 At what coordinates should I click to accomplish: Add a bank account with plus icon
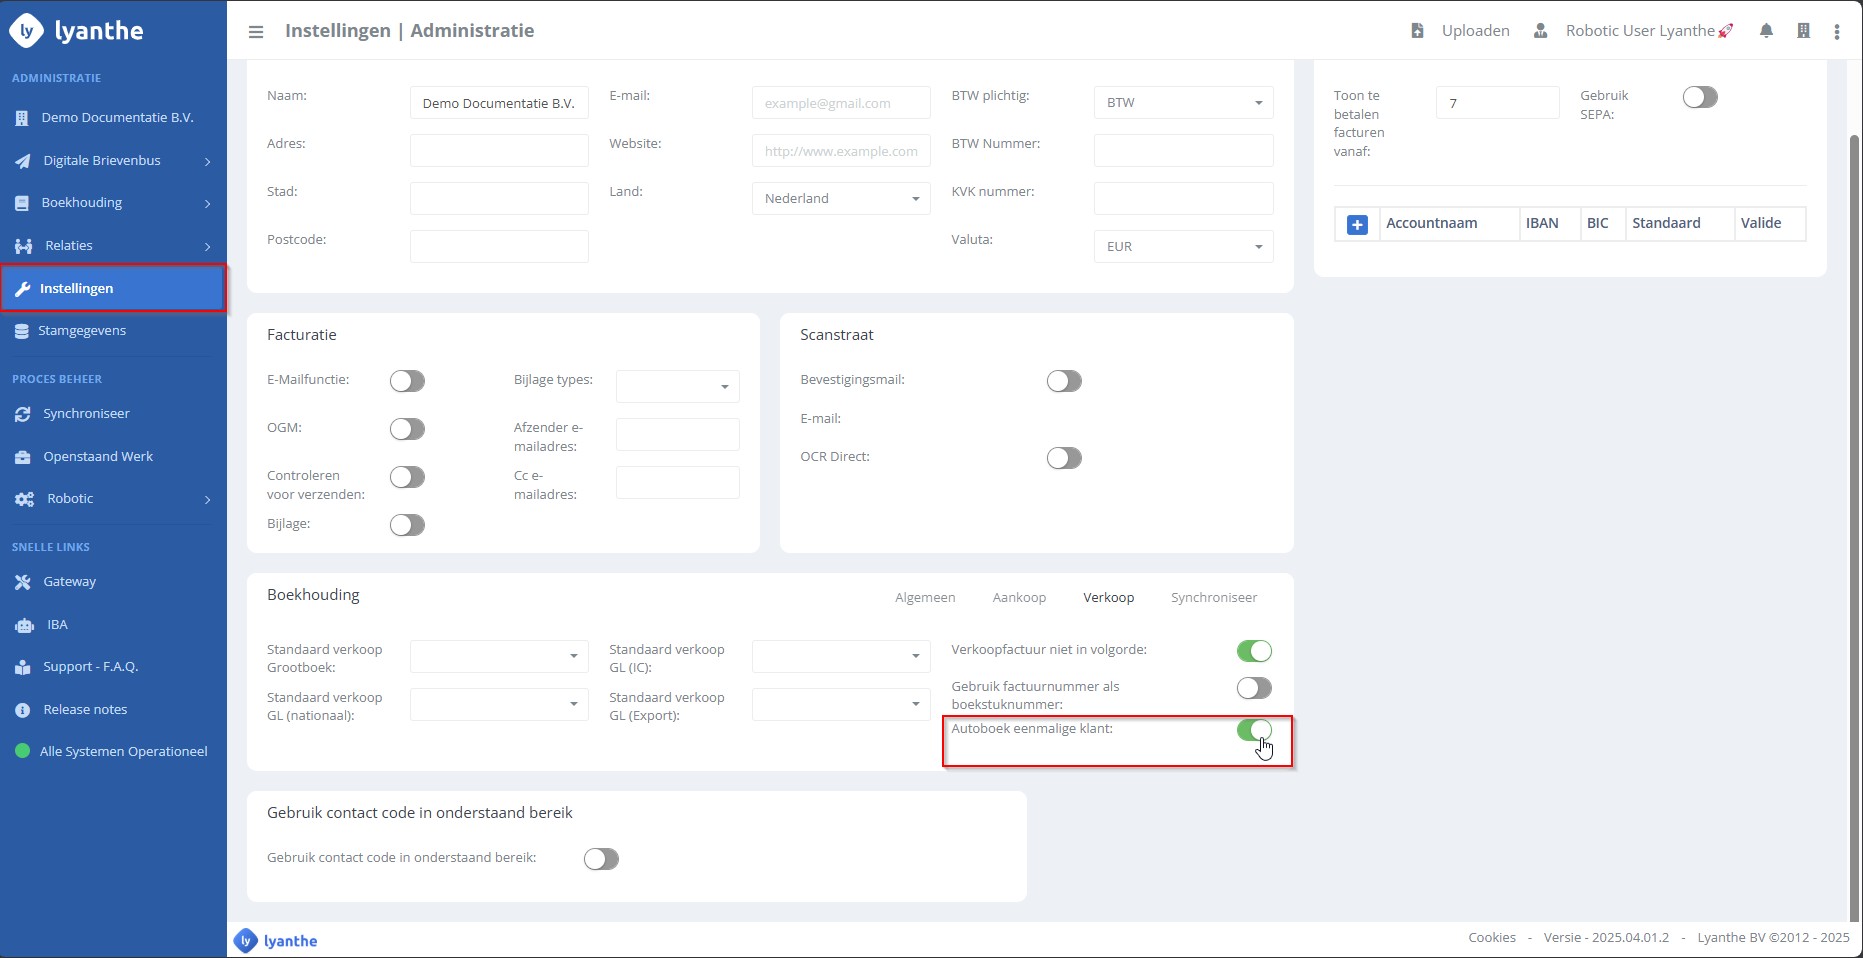(1357, 225)
